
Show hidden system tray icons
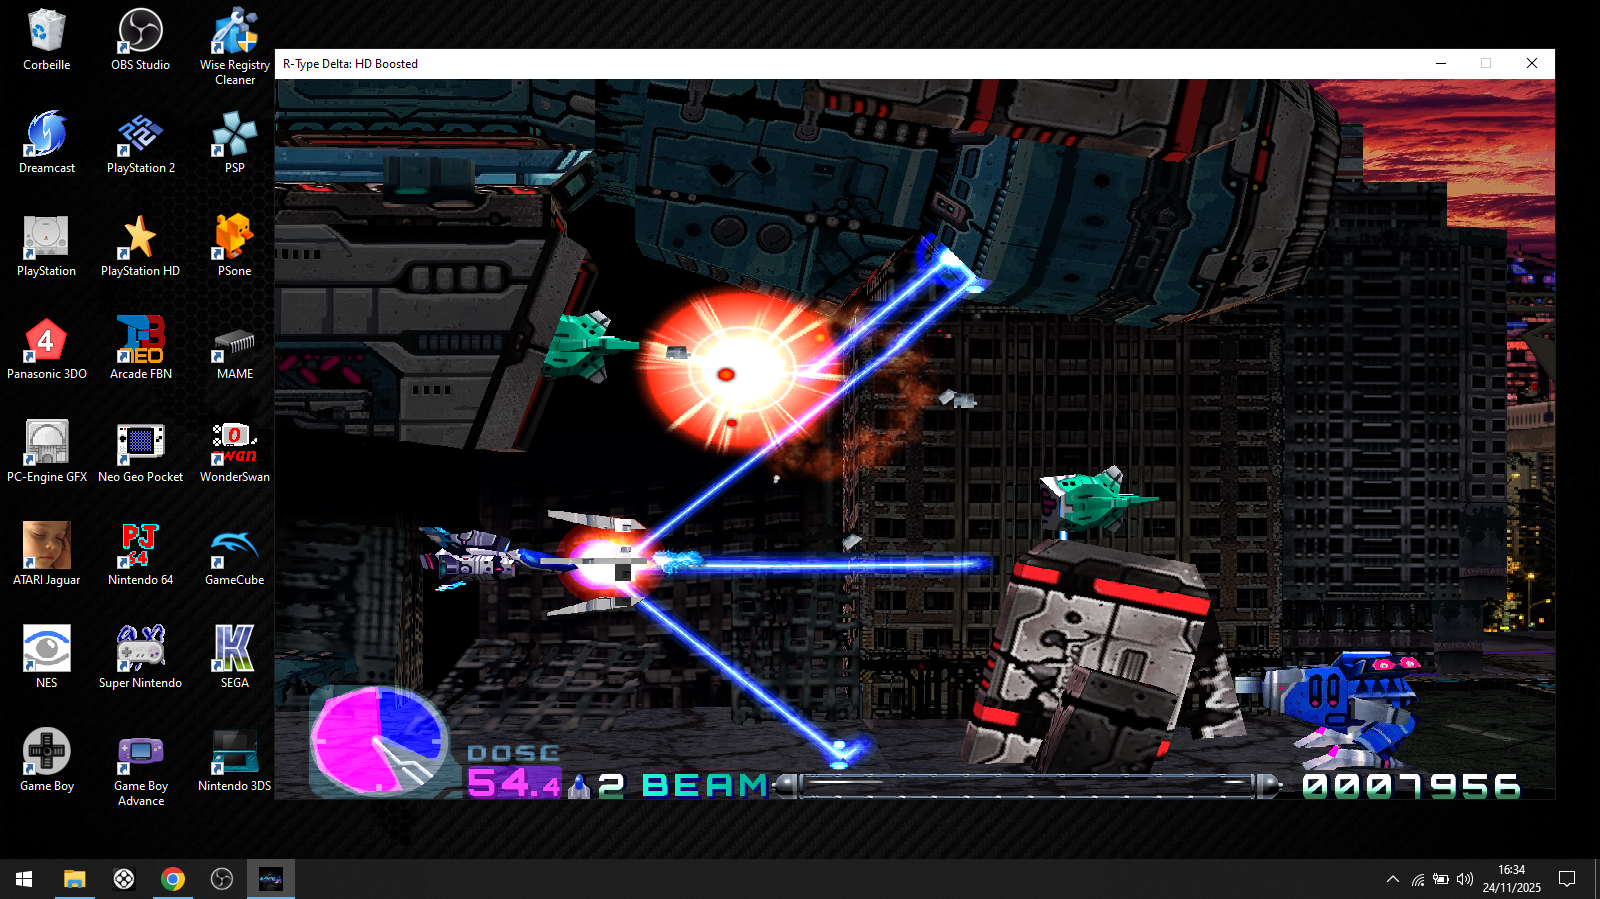point(1392,879)
